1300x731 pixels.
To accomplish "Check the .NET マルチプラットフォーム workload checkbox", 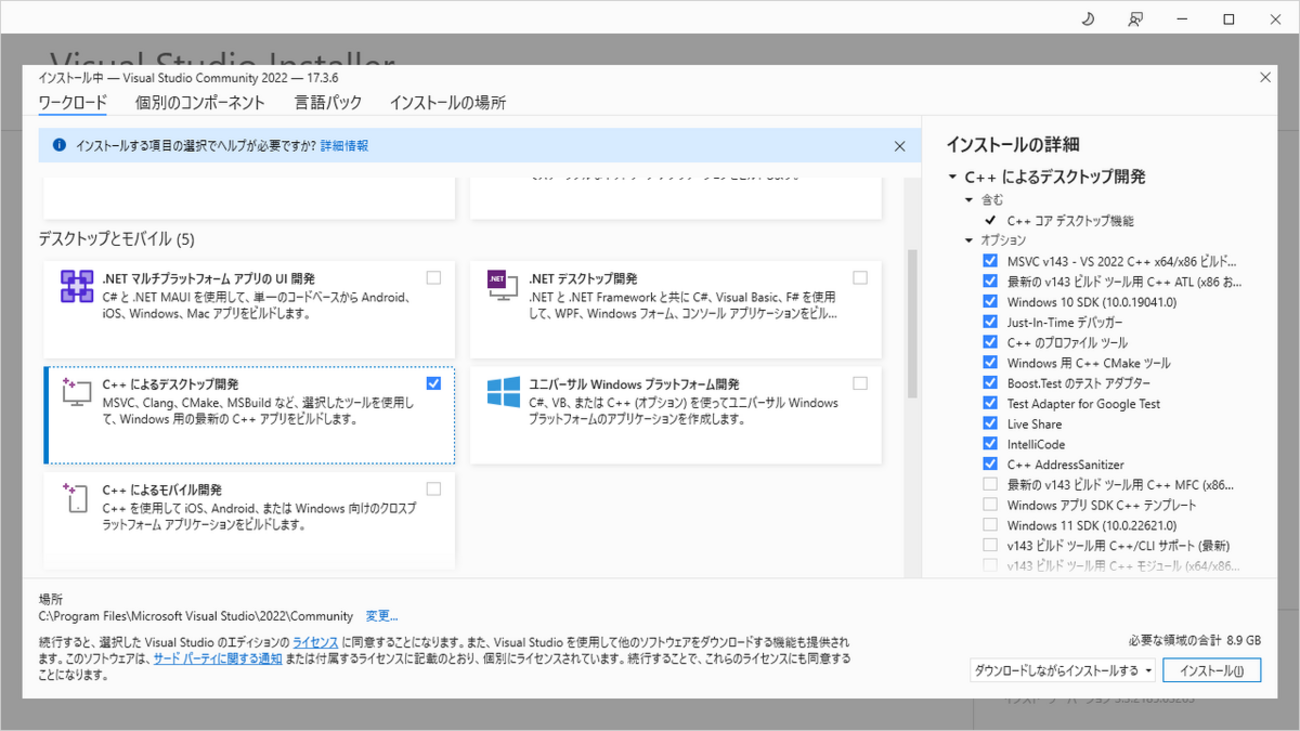I will (x=433, y=277).
